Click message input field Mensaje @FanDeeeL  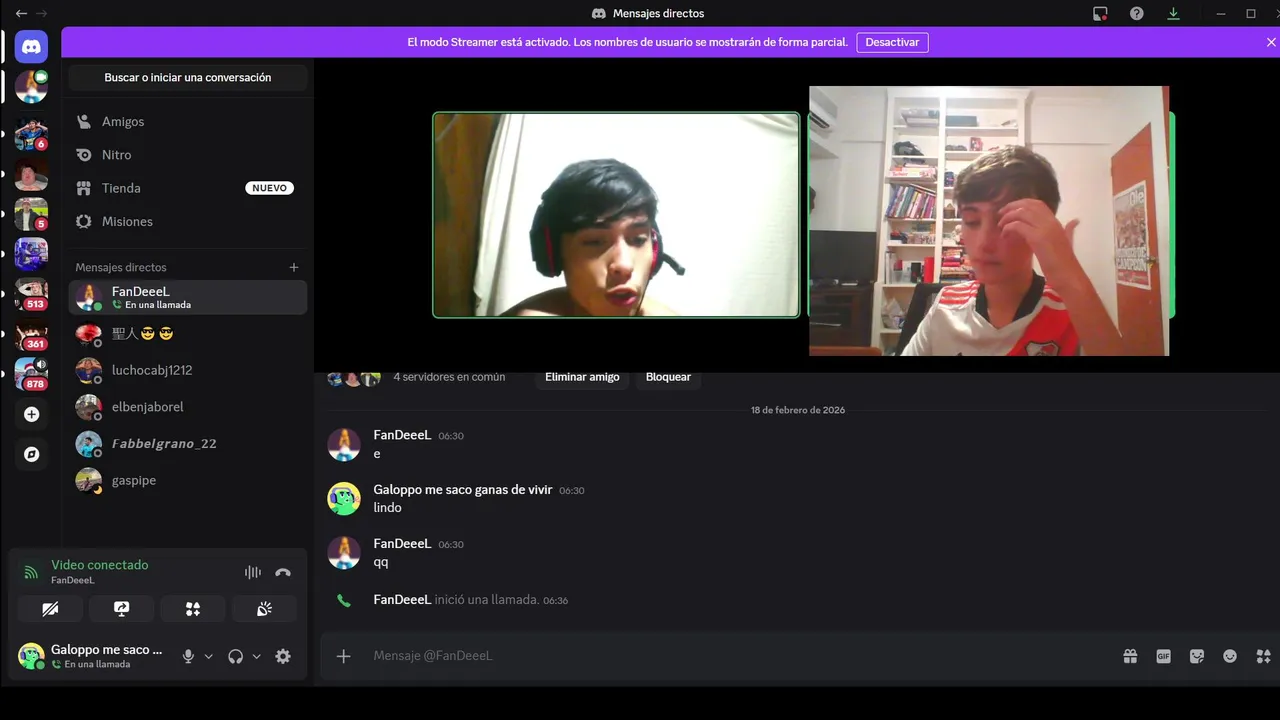tap(740, 656)
